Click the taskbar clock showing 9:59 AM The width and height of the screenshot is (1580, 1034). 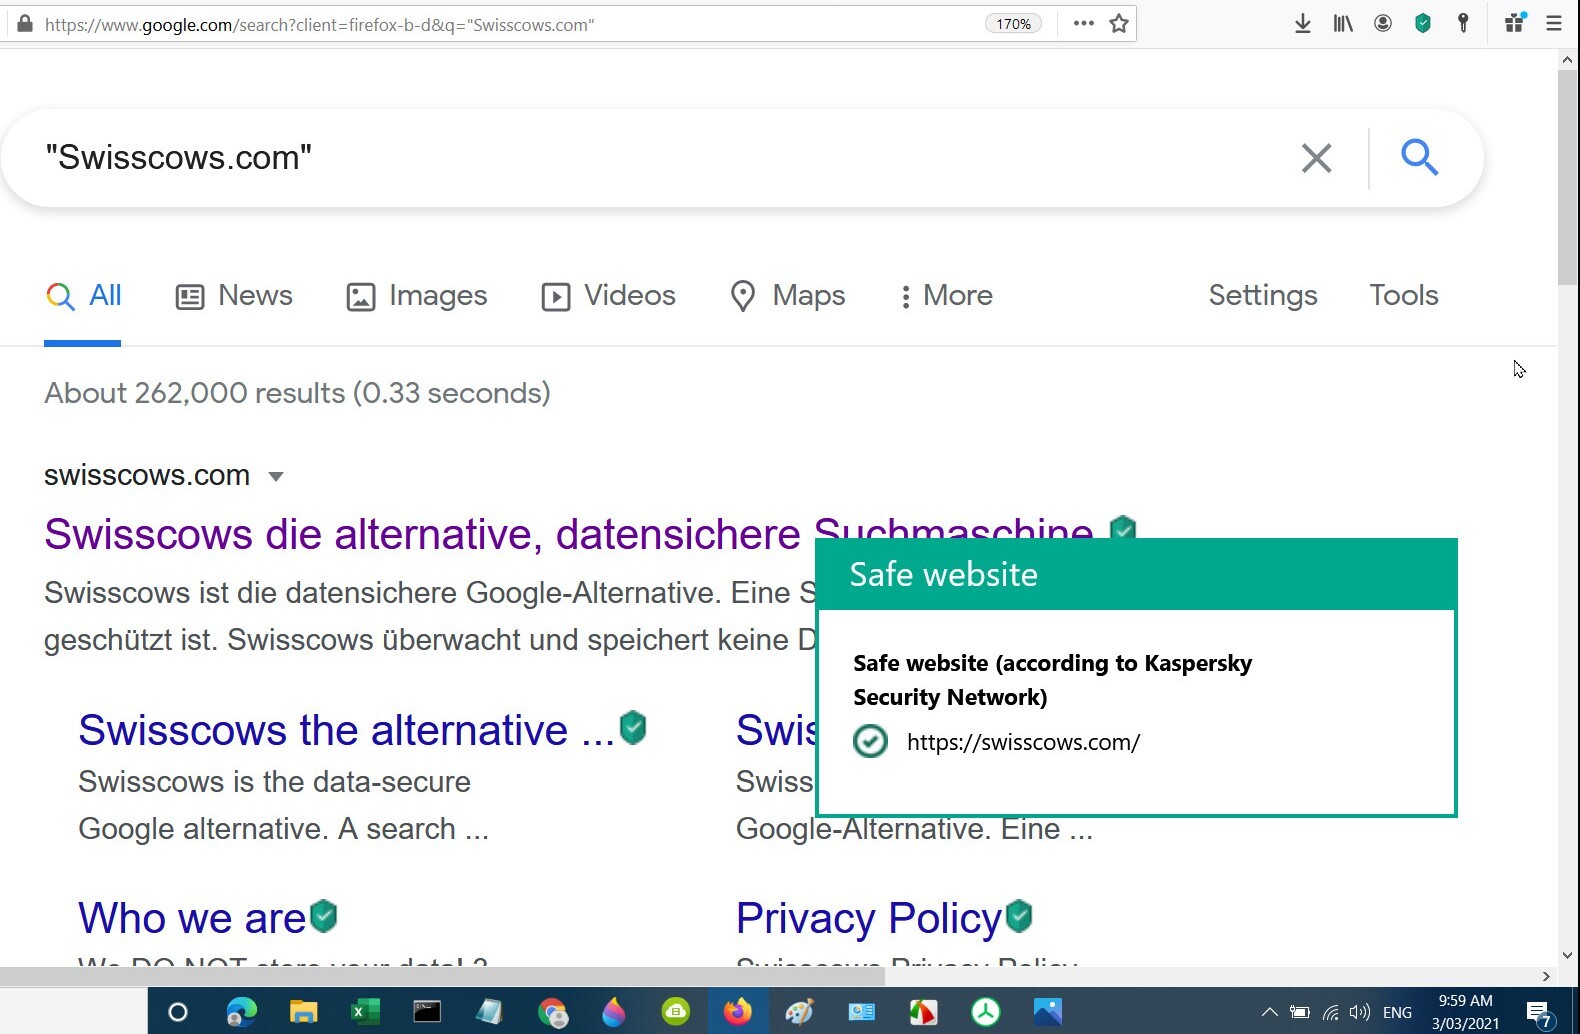tap(1465, 1012)
